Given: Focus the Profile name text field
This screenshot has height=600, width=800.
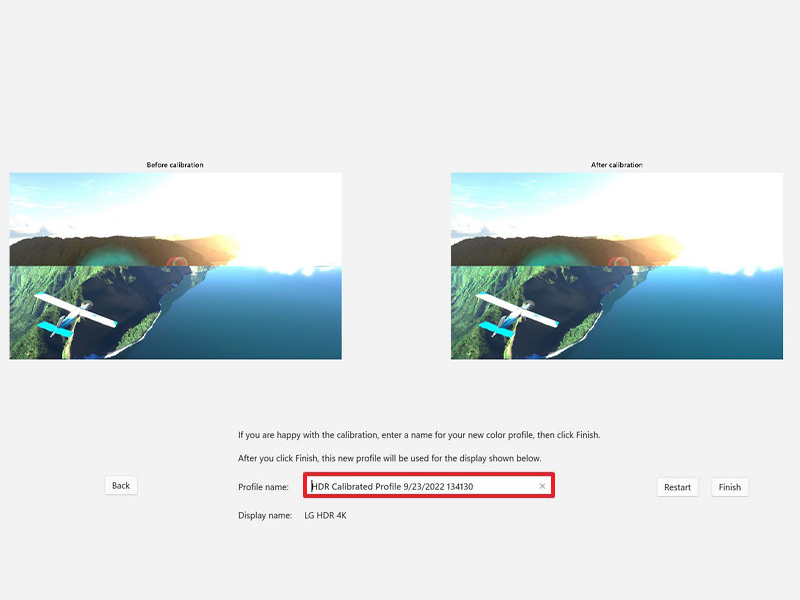Looking at the screenshot, I should tap(429, 486).
